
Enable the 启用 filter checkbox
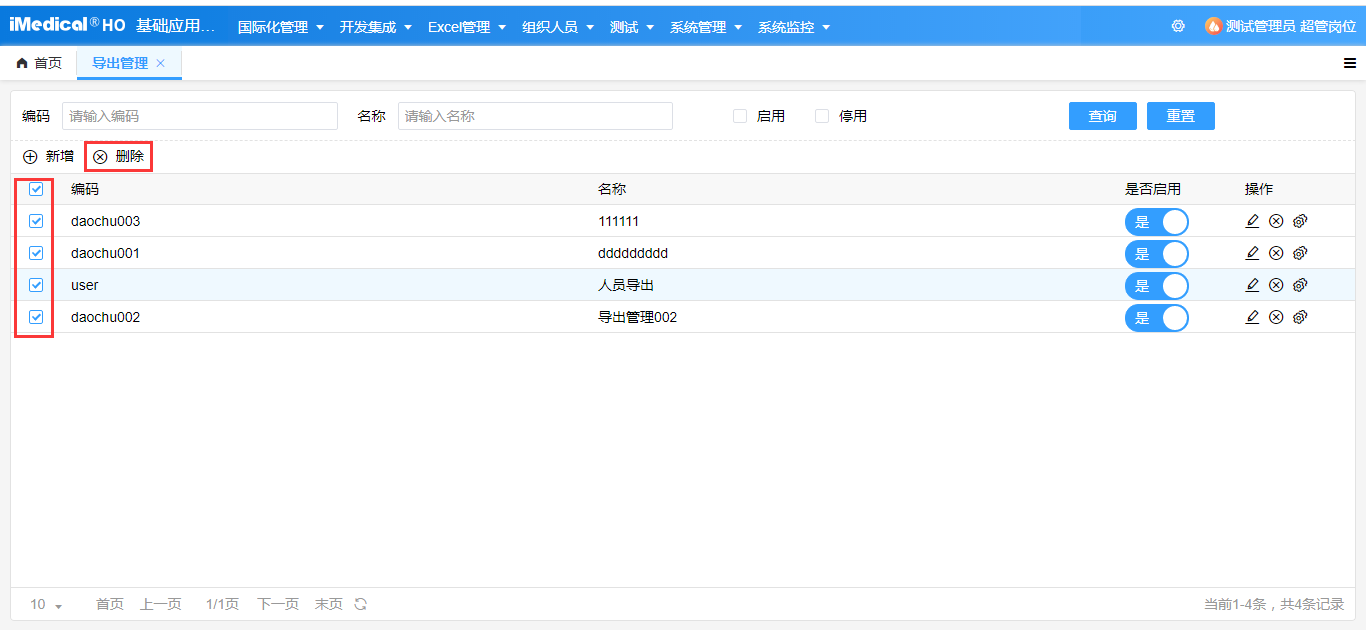739,115
